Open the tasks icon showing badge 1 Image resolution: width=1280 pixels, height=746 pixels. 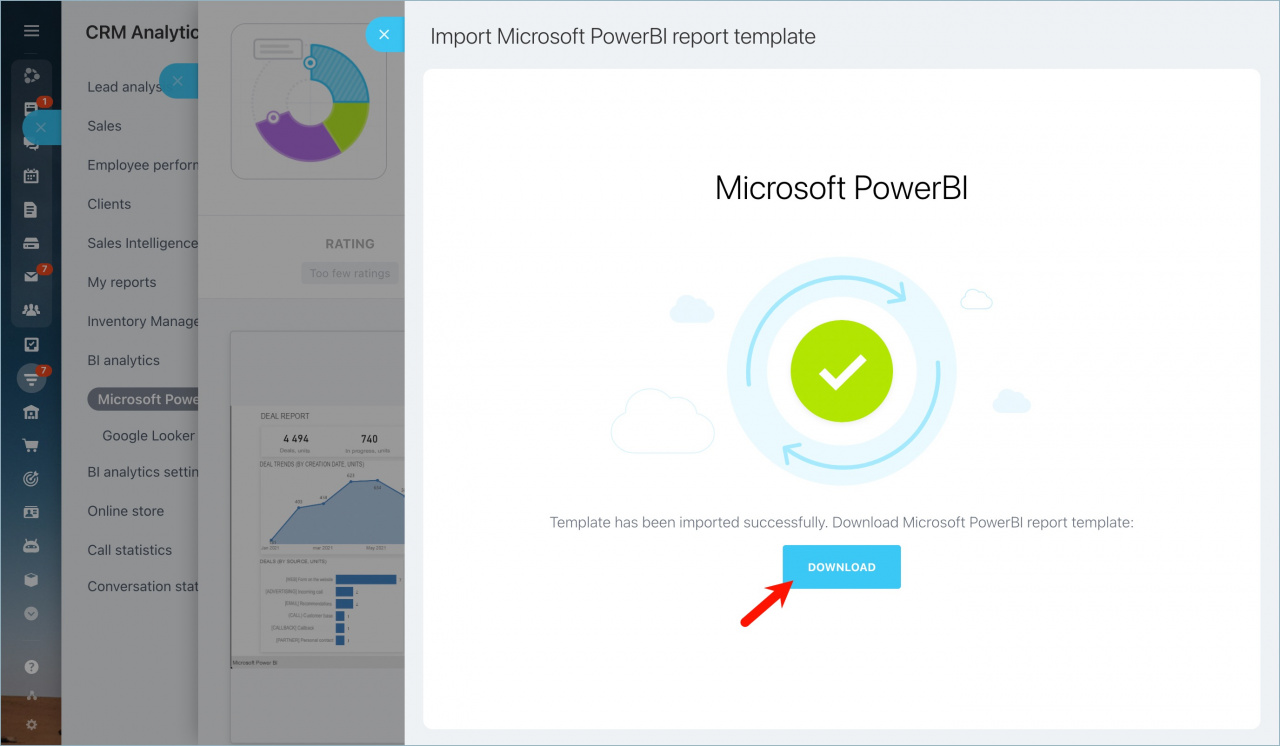[x=31, y=108]
